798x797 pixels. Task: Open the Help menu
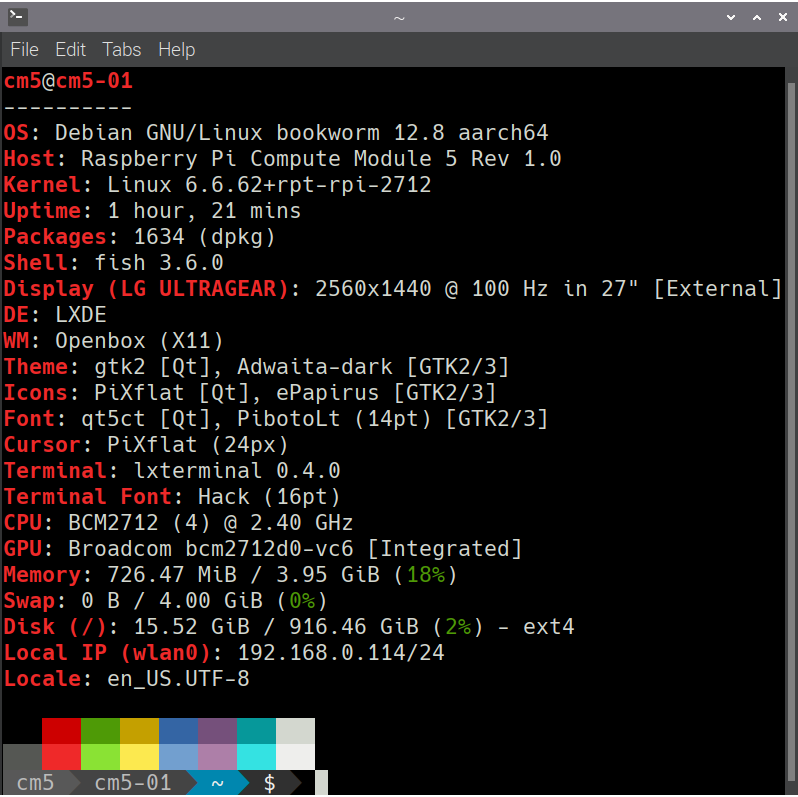click(x=177, y=49)
